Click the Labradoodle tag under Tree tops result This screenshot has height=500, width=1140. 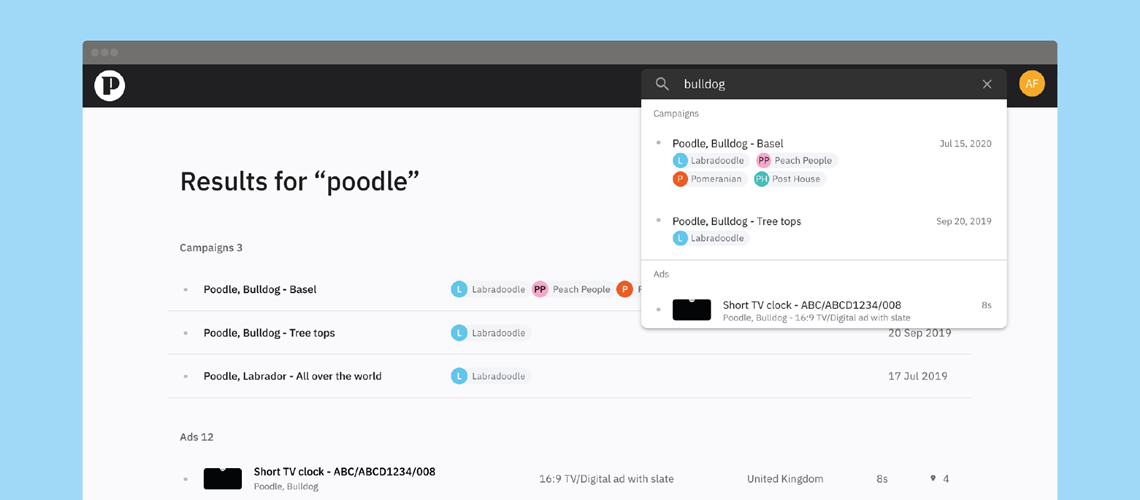(x=710, y=238)
